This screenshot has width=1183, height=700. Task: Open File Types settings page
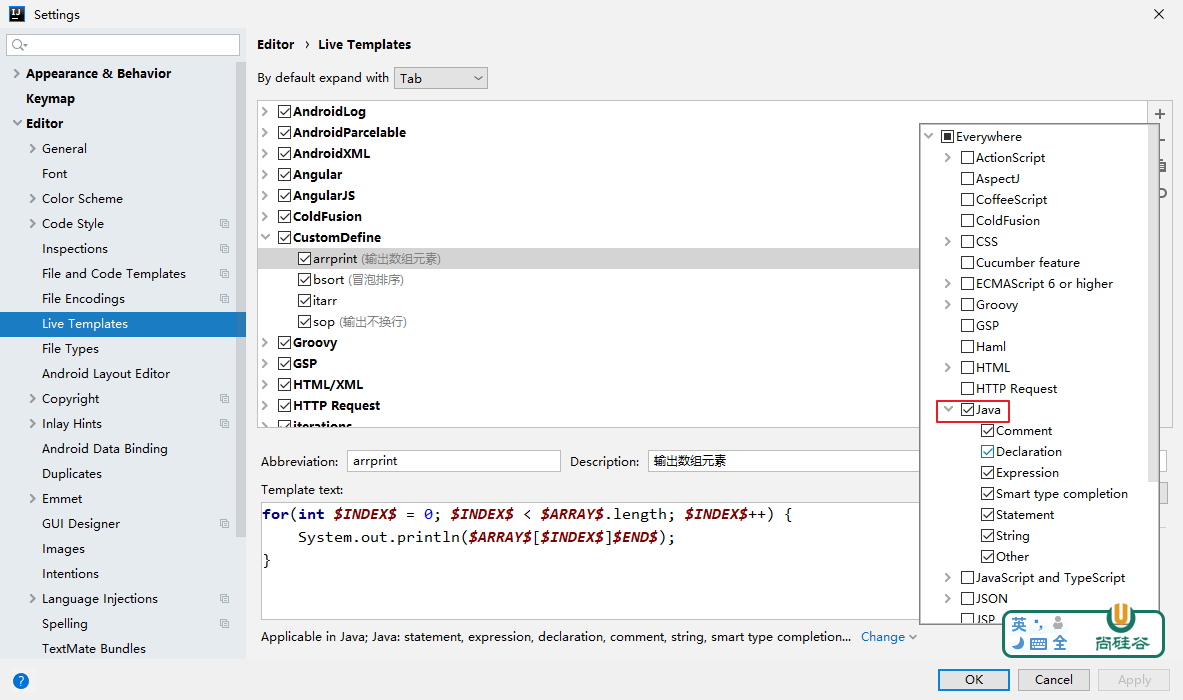click(x=70, y=349)
